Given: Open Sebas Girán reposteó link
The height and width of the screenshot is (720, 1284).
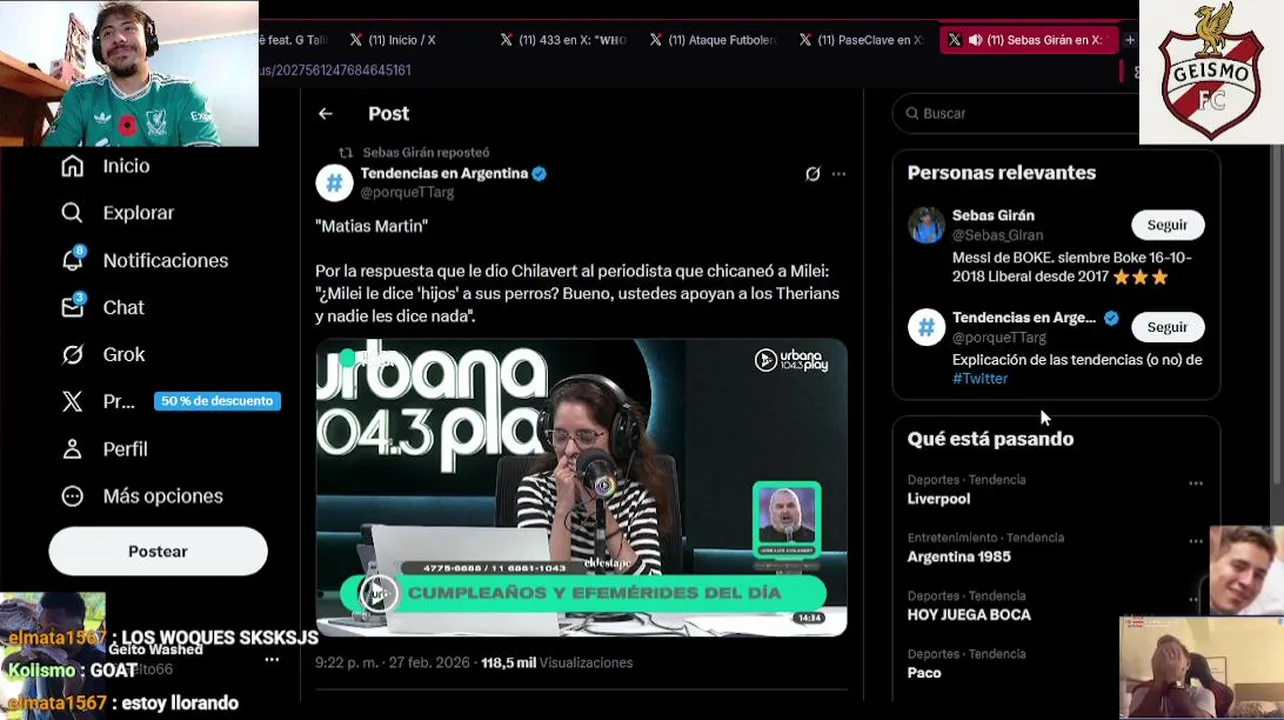Looking at the screenshot, I should pyautogui.click(x=426, y=153).
